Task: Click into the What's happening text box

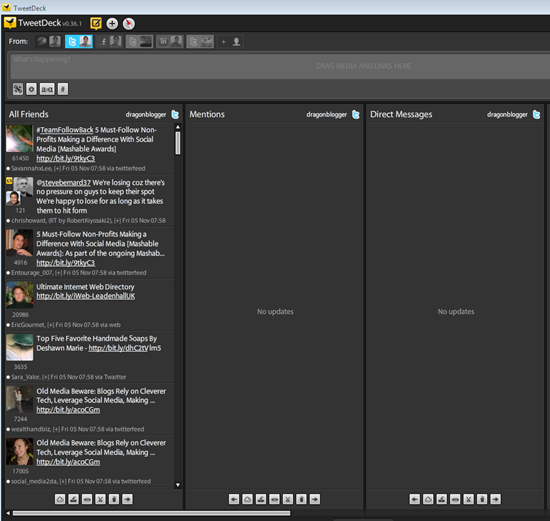Action: click(x=280, y=66)
